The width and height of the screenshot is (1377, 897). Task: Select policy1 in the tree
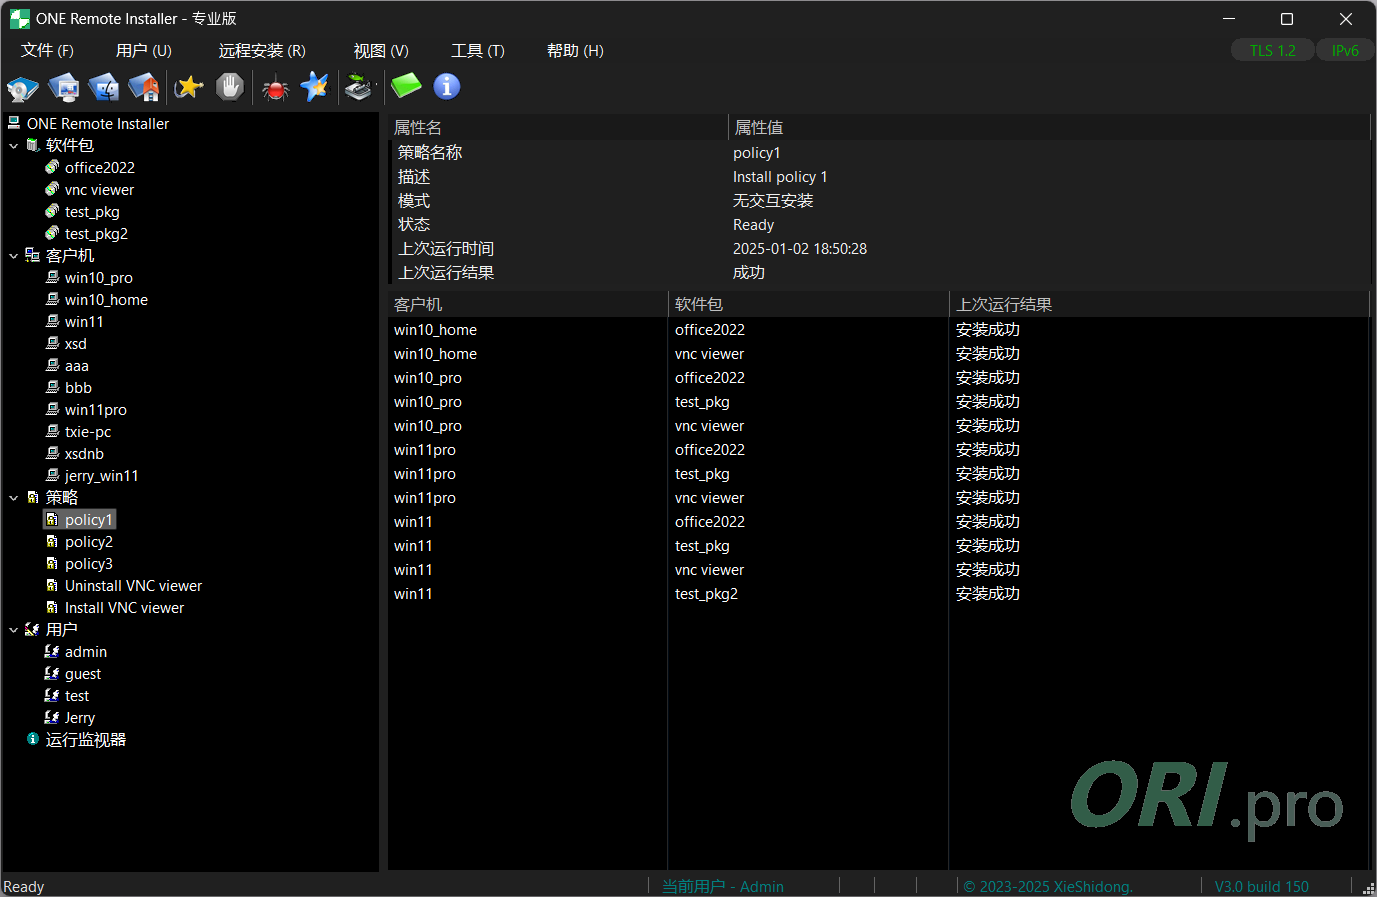click(88, 519)
